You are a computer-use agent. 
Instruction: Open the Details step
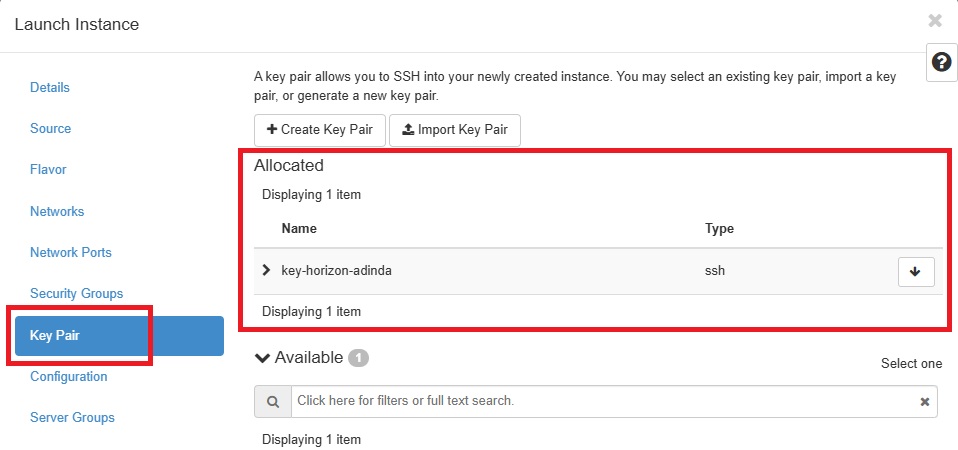[49, 87]
